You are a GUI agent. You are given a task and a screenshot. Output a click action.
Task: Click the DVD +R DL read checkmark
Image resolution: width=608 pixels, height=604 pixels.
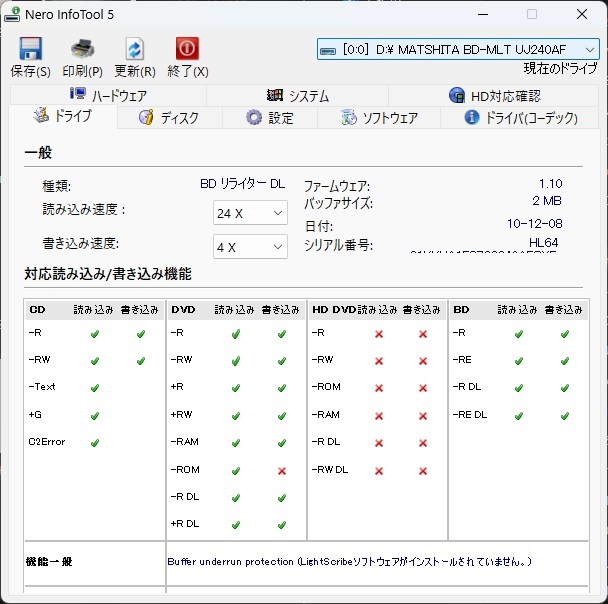coord(236,525)
